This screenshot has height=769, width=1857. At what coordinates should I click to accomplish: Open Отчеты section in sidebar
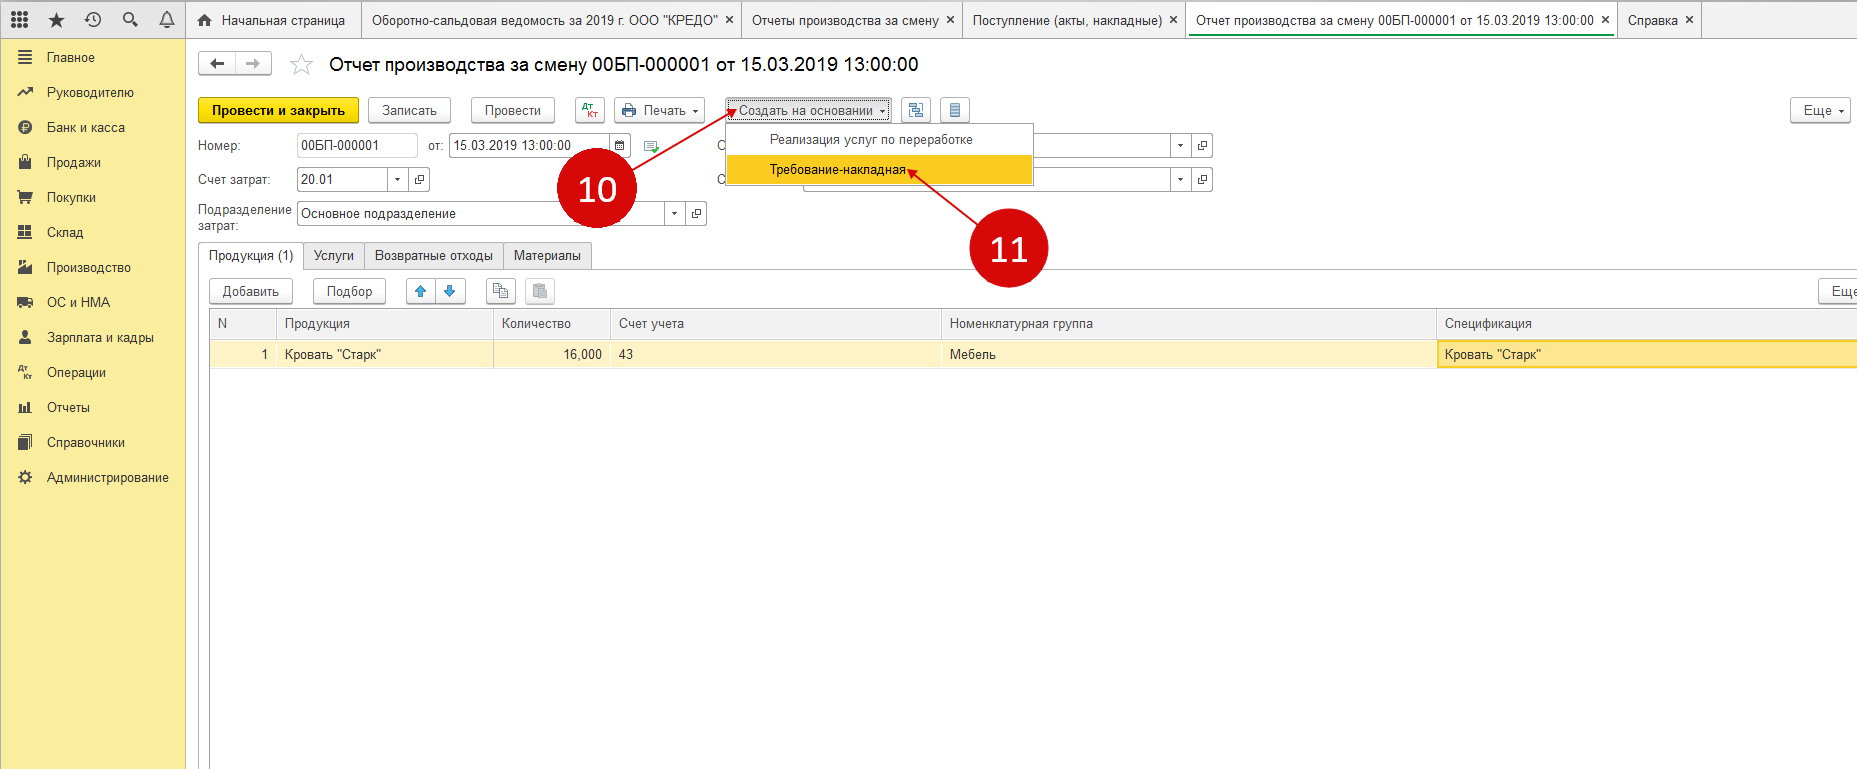click(68, 408)
